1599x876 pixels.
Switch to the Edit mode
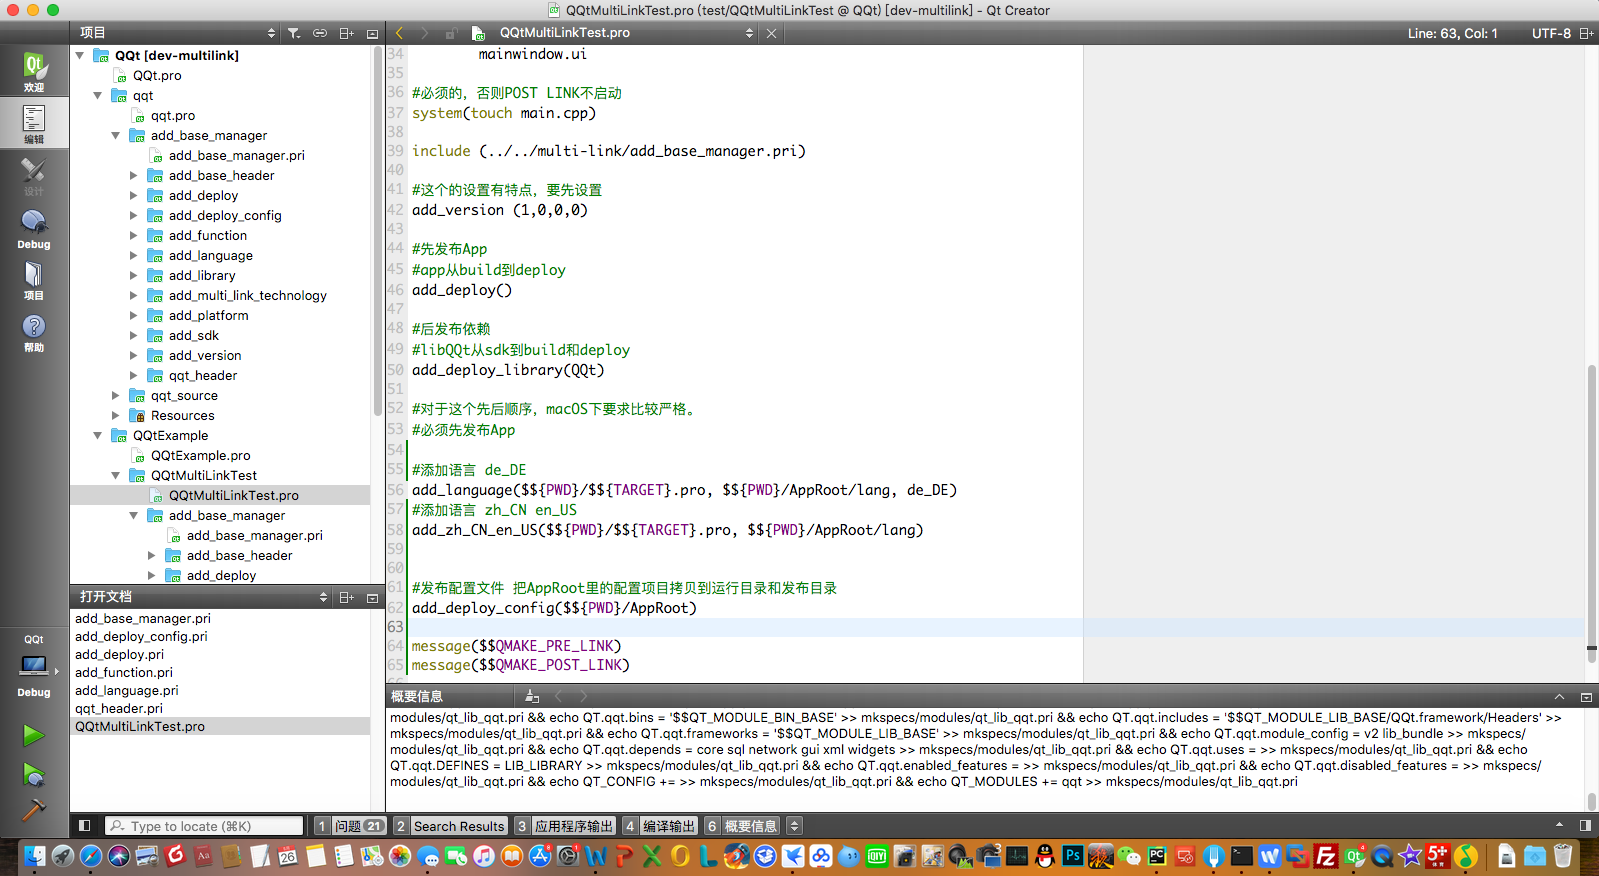[34, 123]
